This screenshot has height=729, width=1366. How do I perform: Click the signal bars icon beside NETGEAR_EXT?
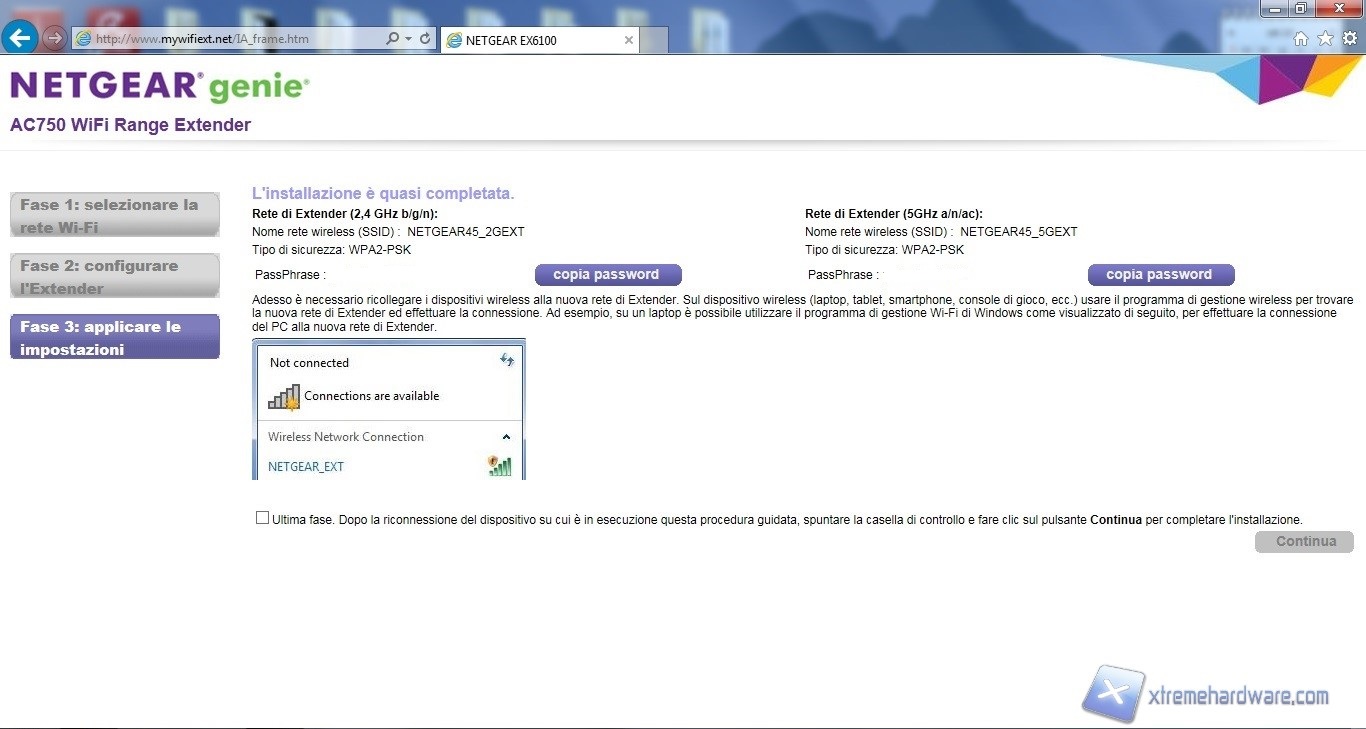(500, 466)
